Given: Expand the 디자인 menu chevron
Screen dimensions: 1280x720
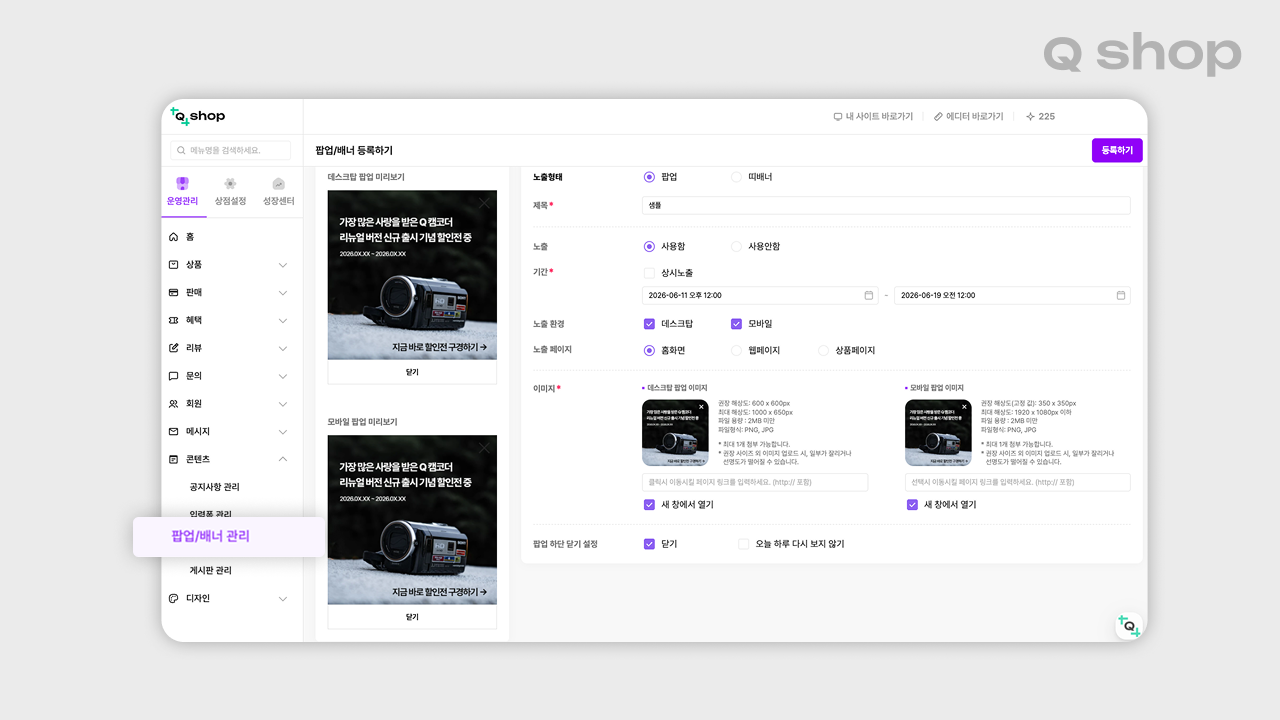Looking at the screenshot, I should 283,599.
